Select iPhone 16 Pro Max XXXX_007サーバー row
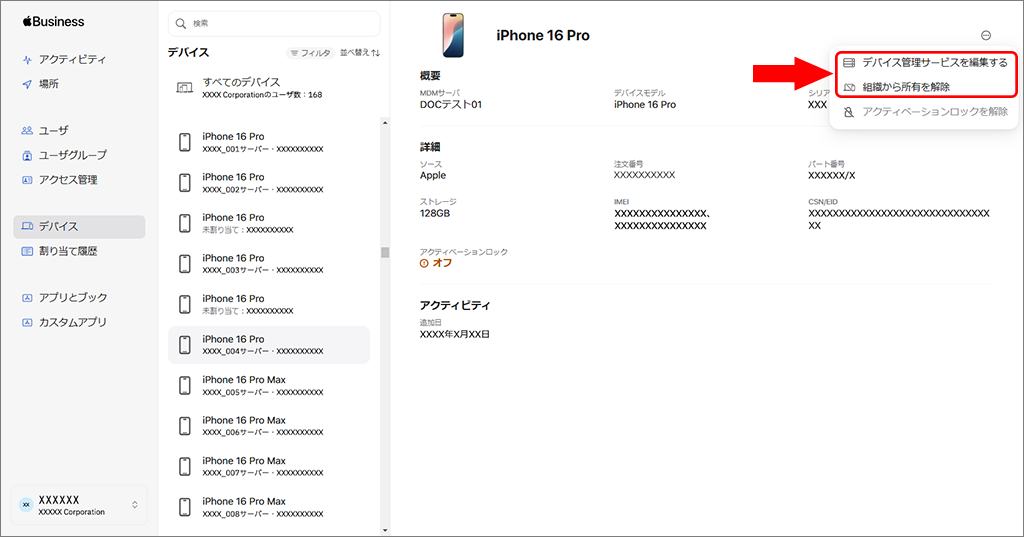The image size is (1024, 537). pos(269,466)
